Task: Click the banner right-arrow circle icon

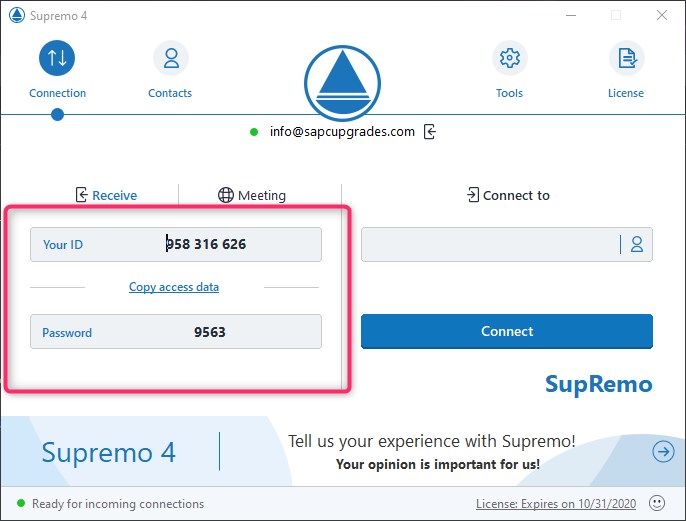Action: click(663, 451)
